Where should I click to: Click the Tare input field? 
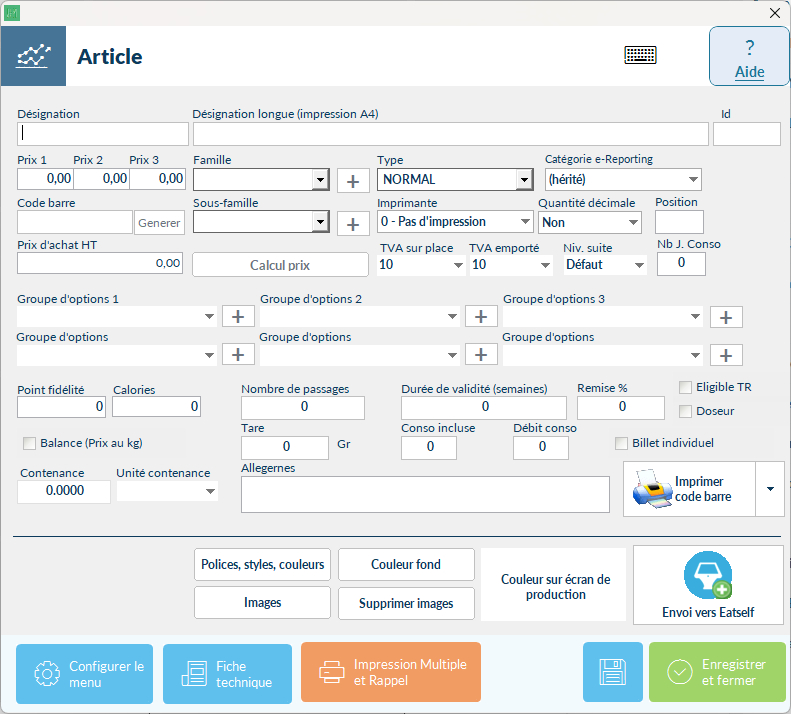tap(285, 447)
